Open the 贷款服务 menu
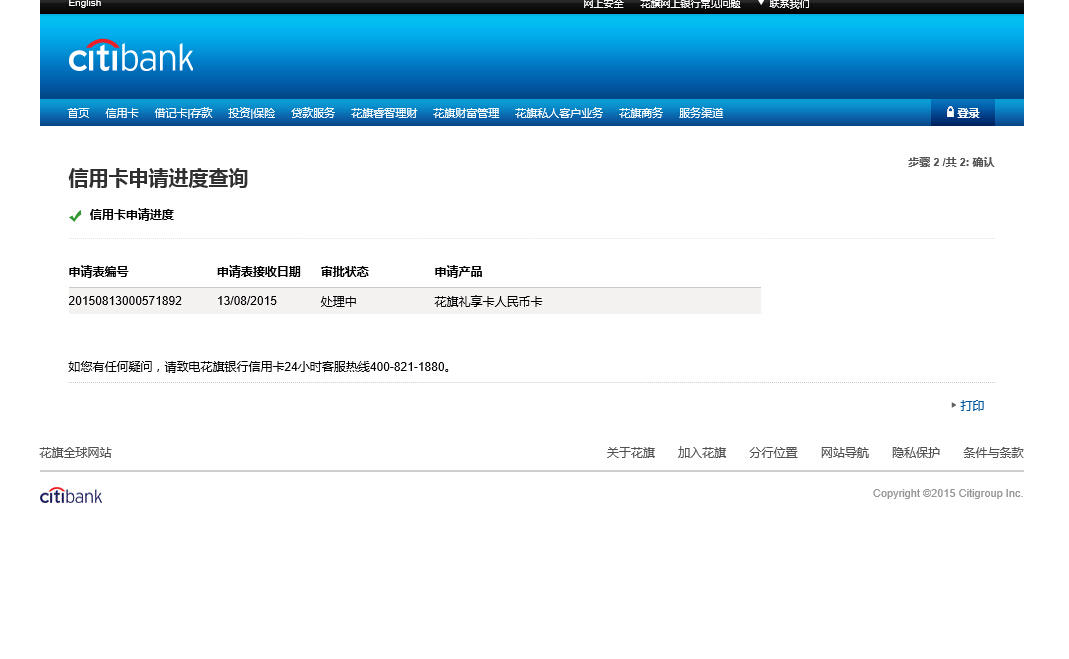1069x659 pixels. [313, 113]
